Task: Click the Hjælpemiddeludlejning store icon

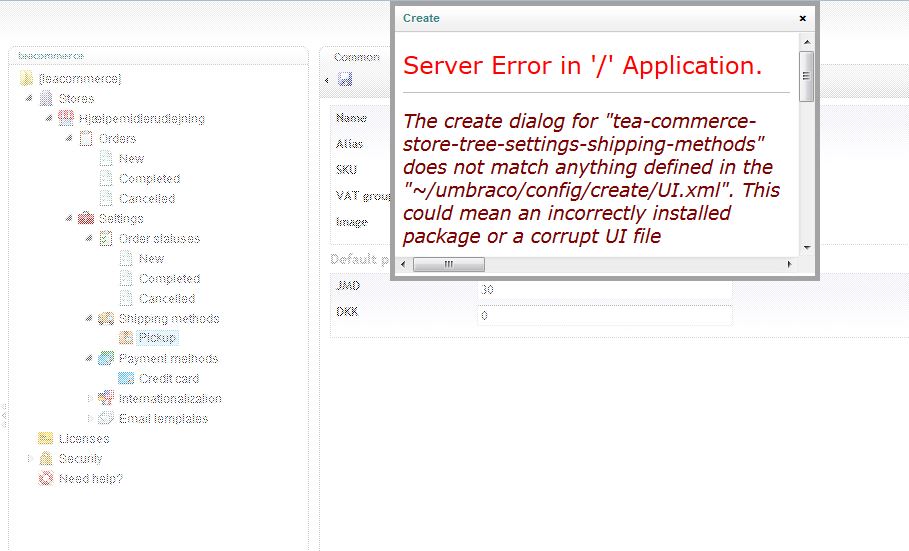Action: (66, 118)
